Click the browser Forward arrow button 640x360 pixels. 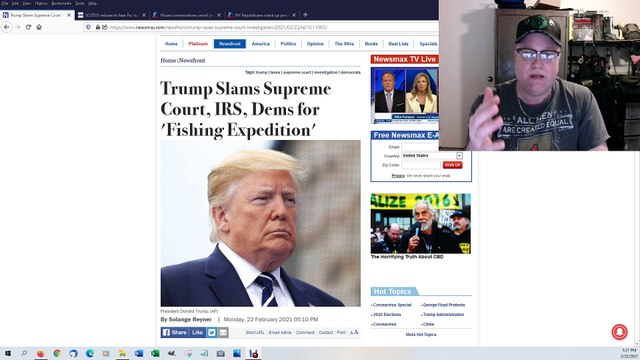coord(18,27)
